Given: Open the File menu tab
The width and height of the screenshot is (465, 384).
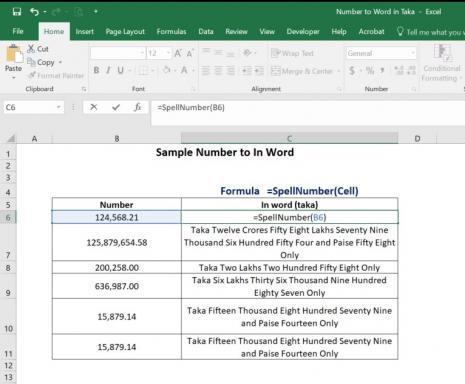Looking at the screenshot, I should coord(18,31).
